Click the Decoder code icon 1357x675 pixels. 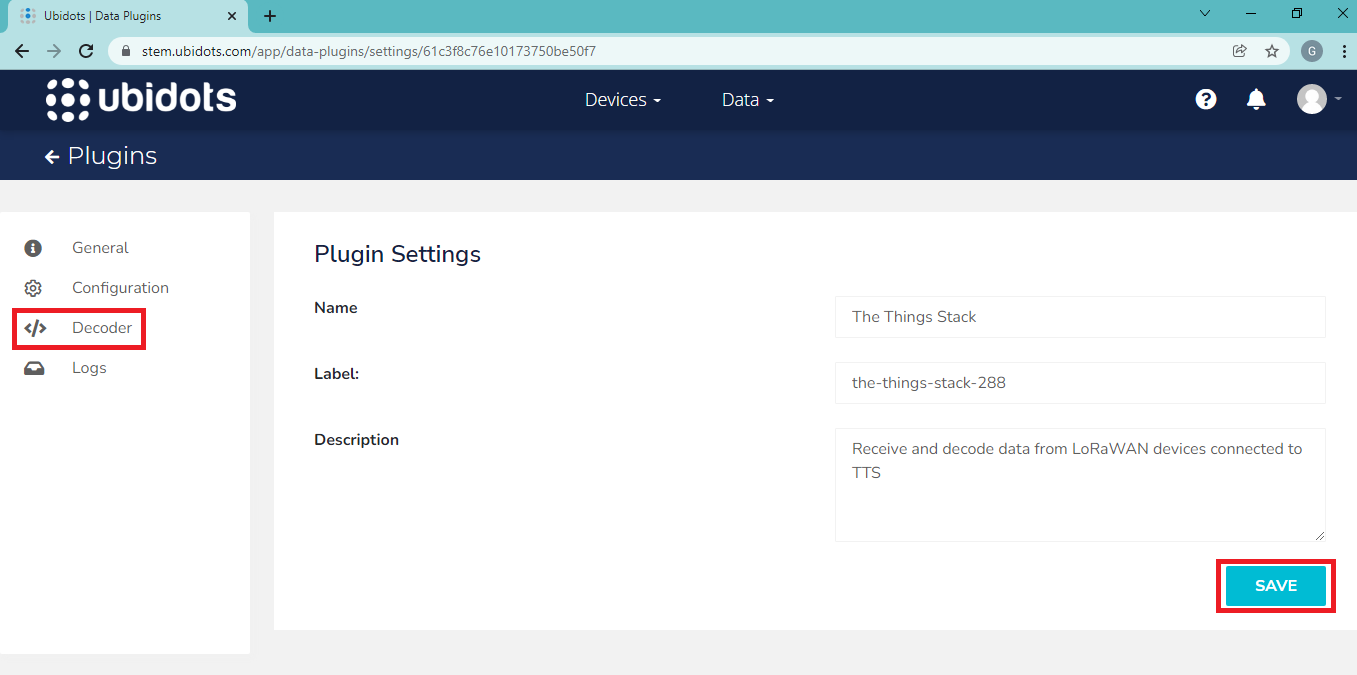click(35, 328)
